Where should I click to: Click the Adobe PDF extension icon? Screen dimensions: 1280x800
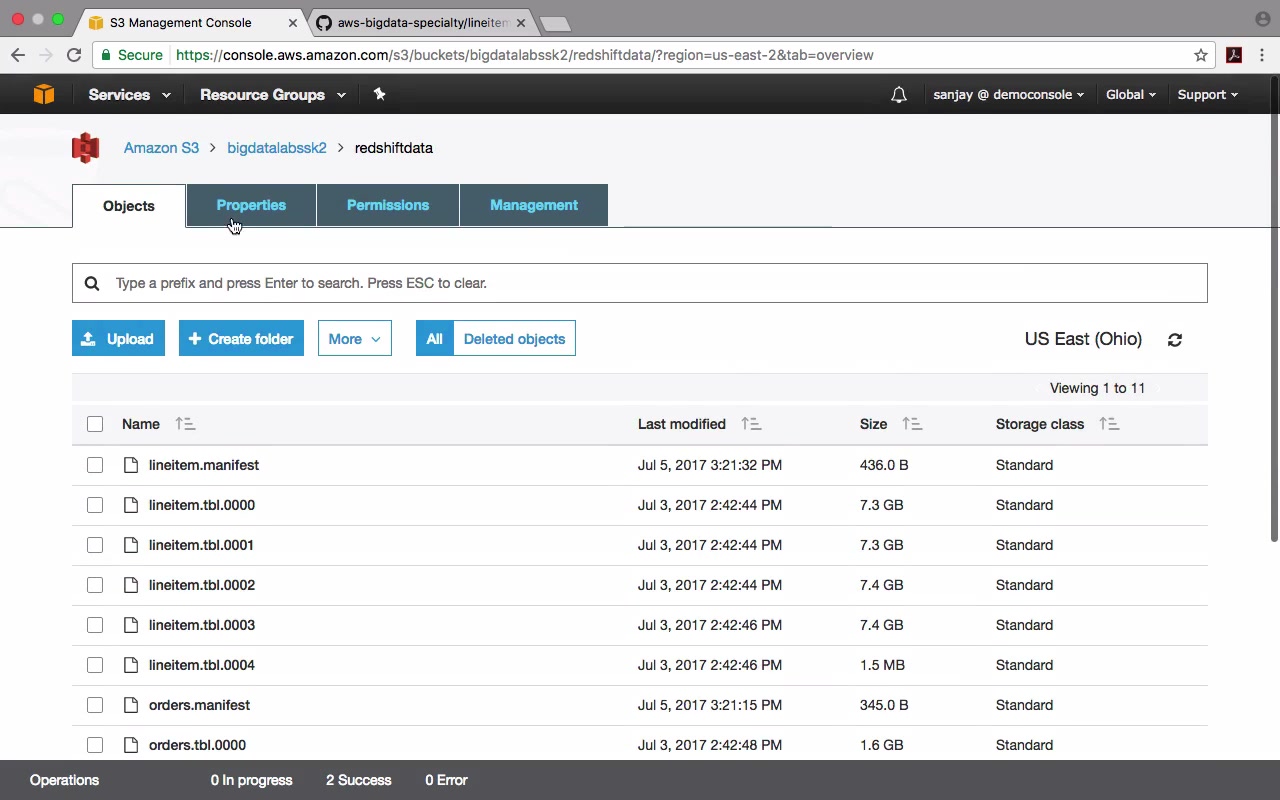point(1234,55)
